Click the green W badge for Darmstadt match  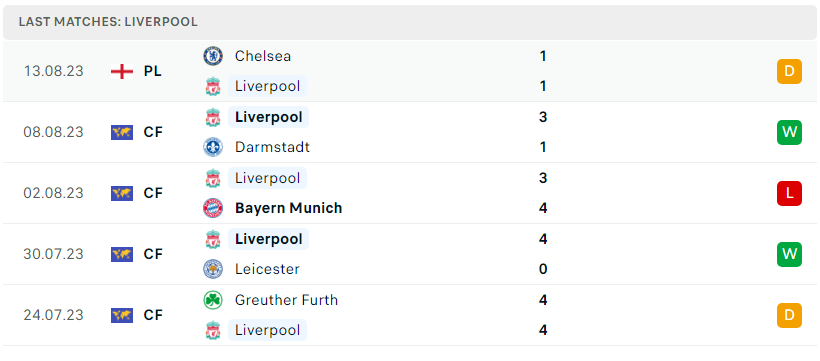pyautogui.click(x=789, y=132)
